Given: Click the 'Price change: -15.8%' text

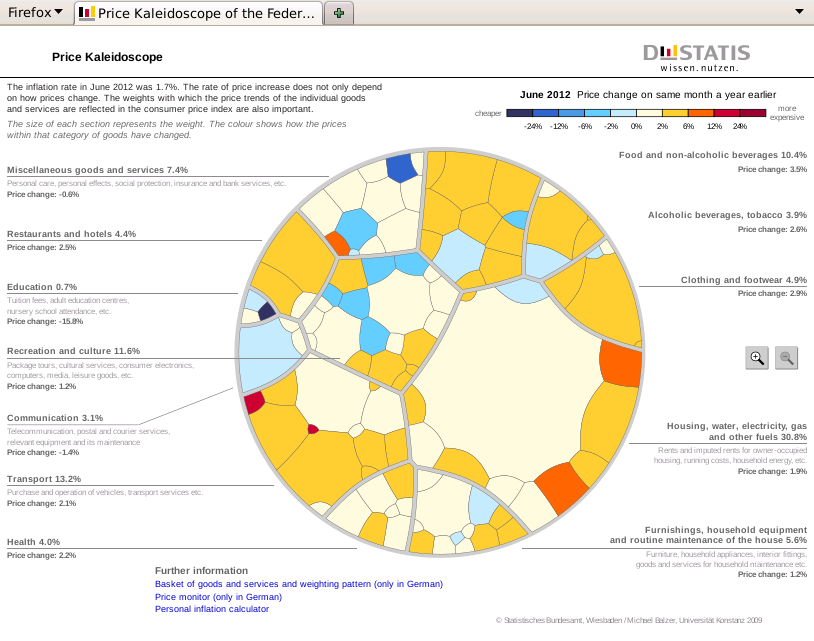Looking at the screenshot, I should [45, 321].
